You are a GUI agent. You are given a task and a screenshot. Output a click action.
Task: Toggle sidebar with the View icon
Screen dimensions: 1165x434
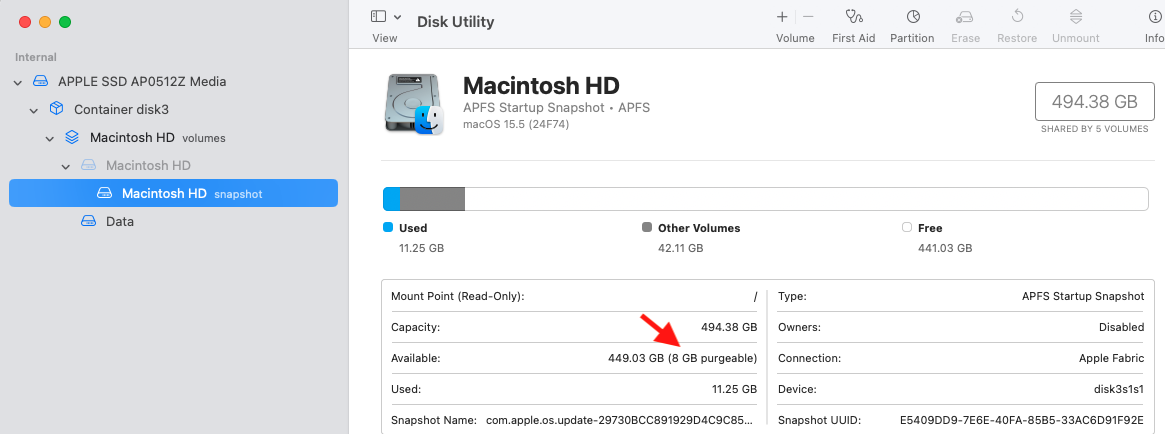378,16
